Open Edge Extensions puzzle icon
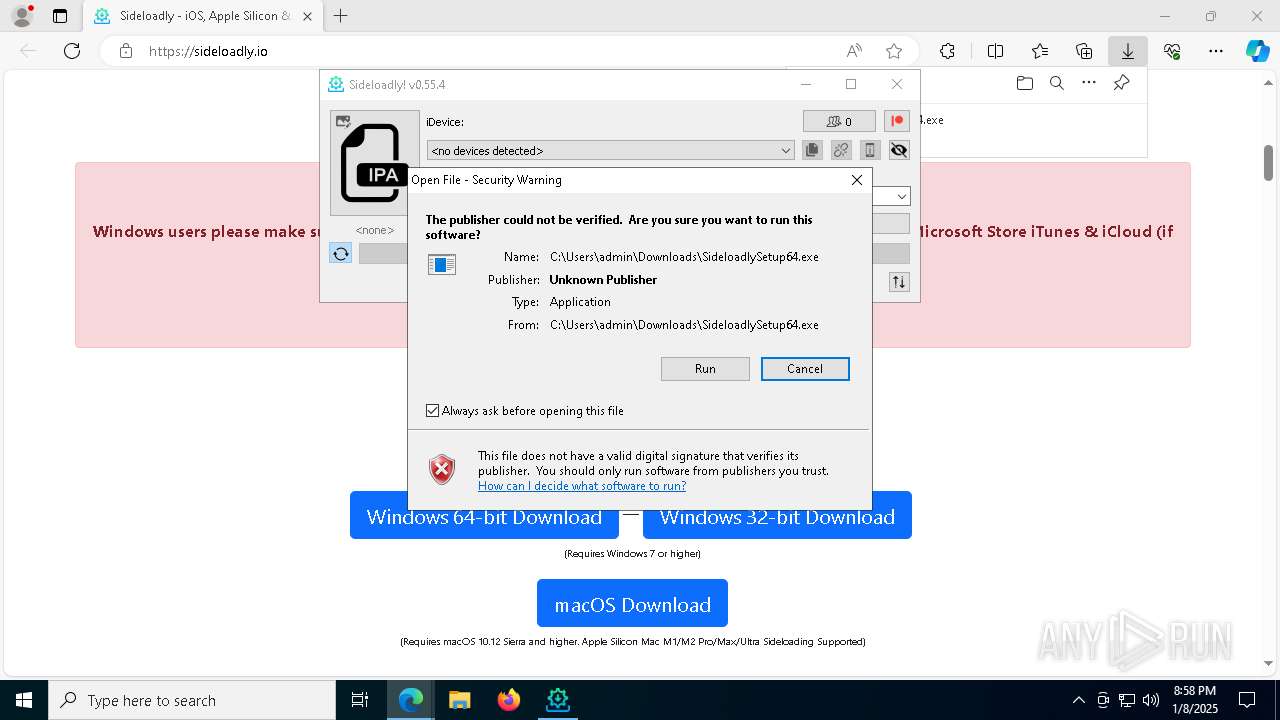1280x720 pixels. [x=948, y=51]
